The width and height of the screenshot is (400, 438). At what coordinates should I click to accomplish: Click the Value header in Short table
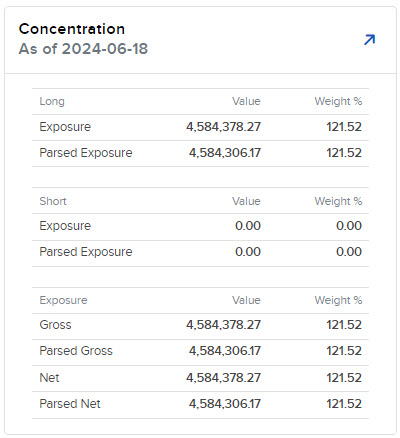point(246,201)
